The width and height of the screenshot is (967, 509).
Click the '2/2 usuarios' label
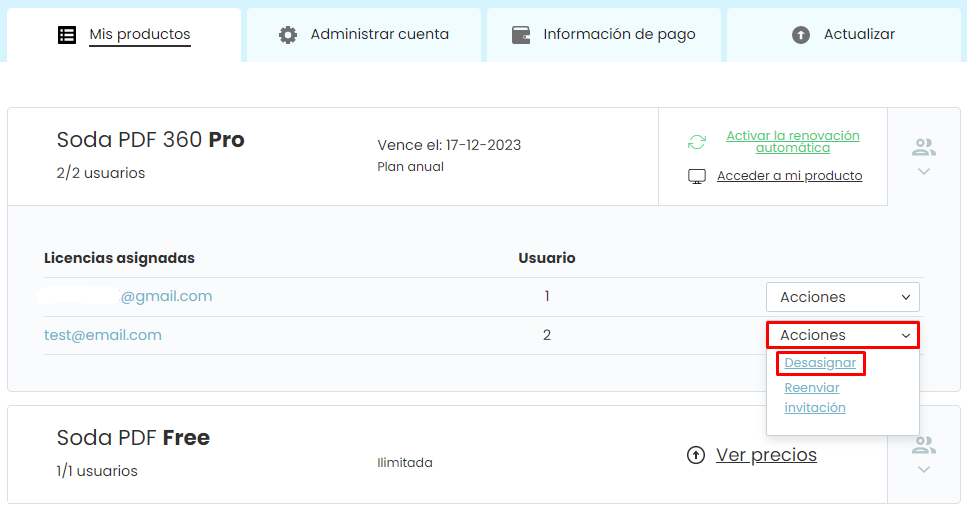coord(101,173)
